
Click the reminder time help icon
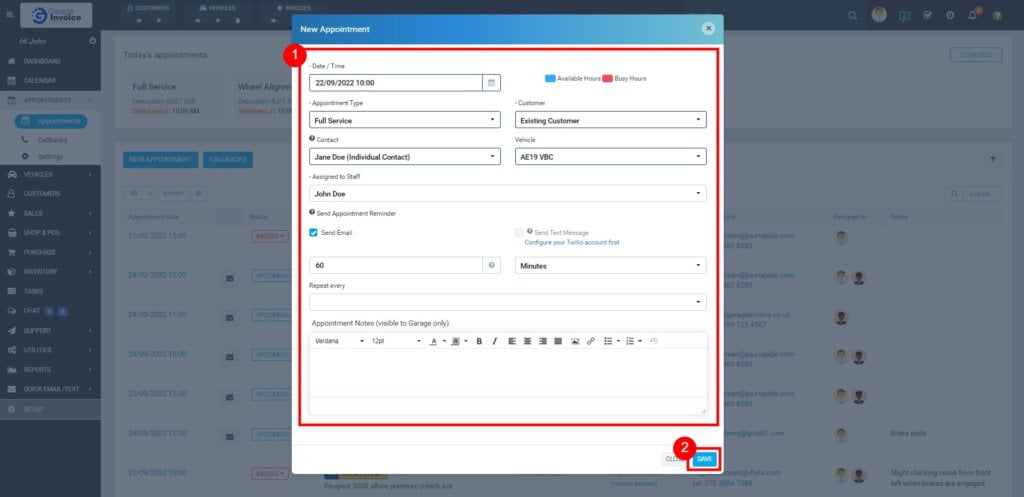pos(491,266)
